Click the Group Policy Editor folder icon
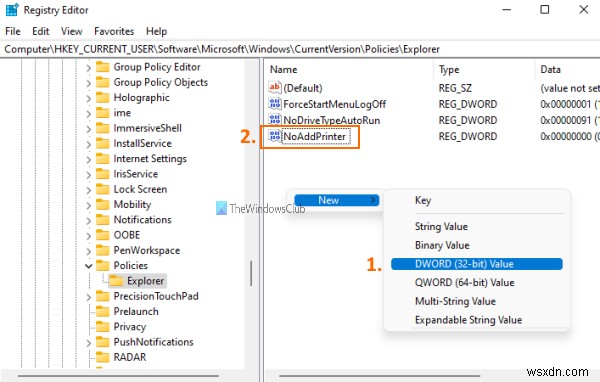This screenshot has width=600, height=382. [103, 67]
